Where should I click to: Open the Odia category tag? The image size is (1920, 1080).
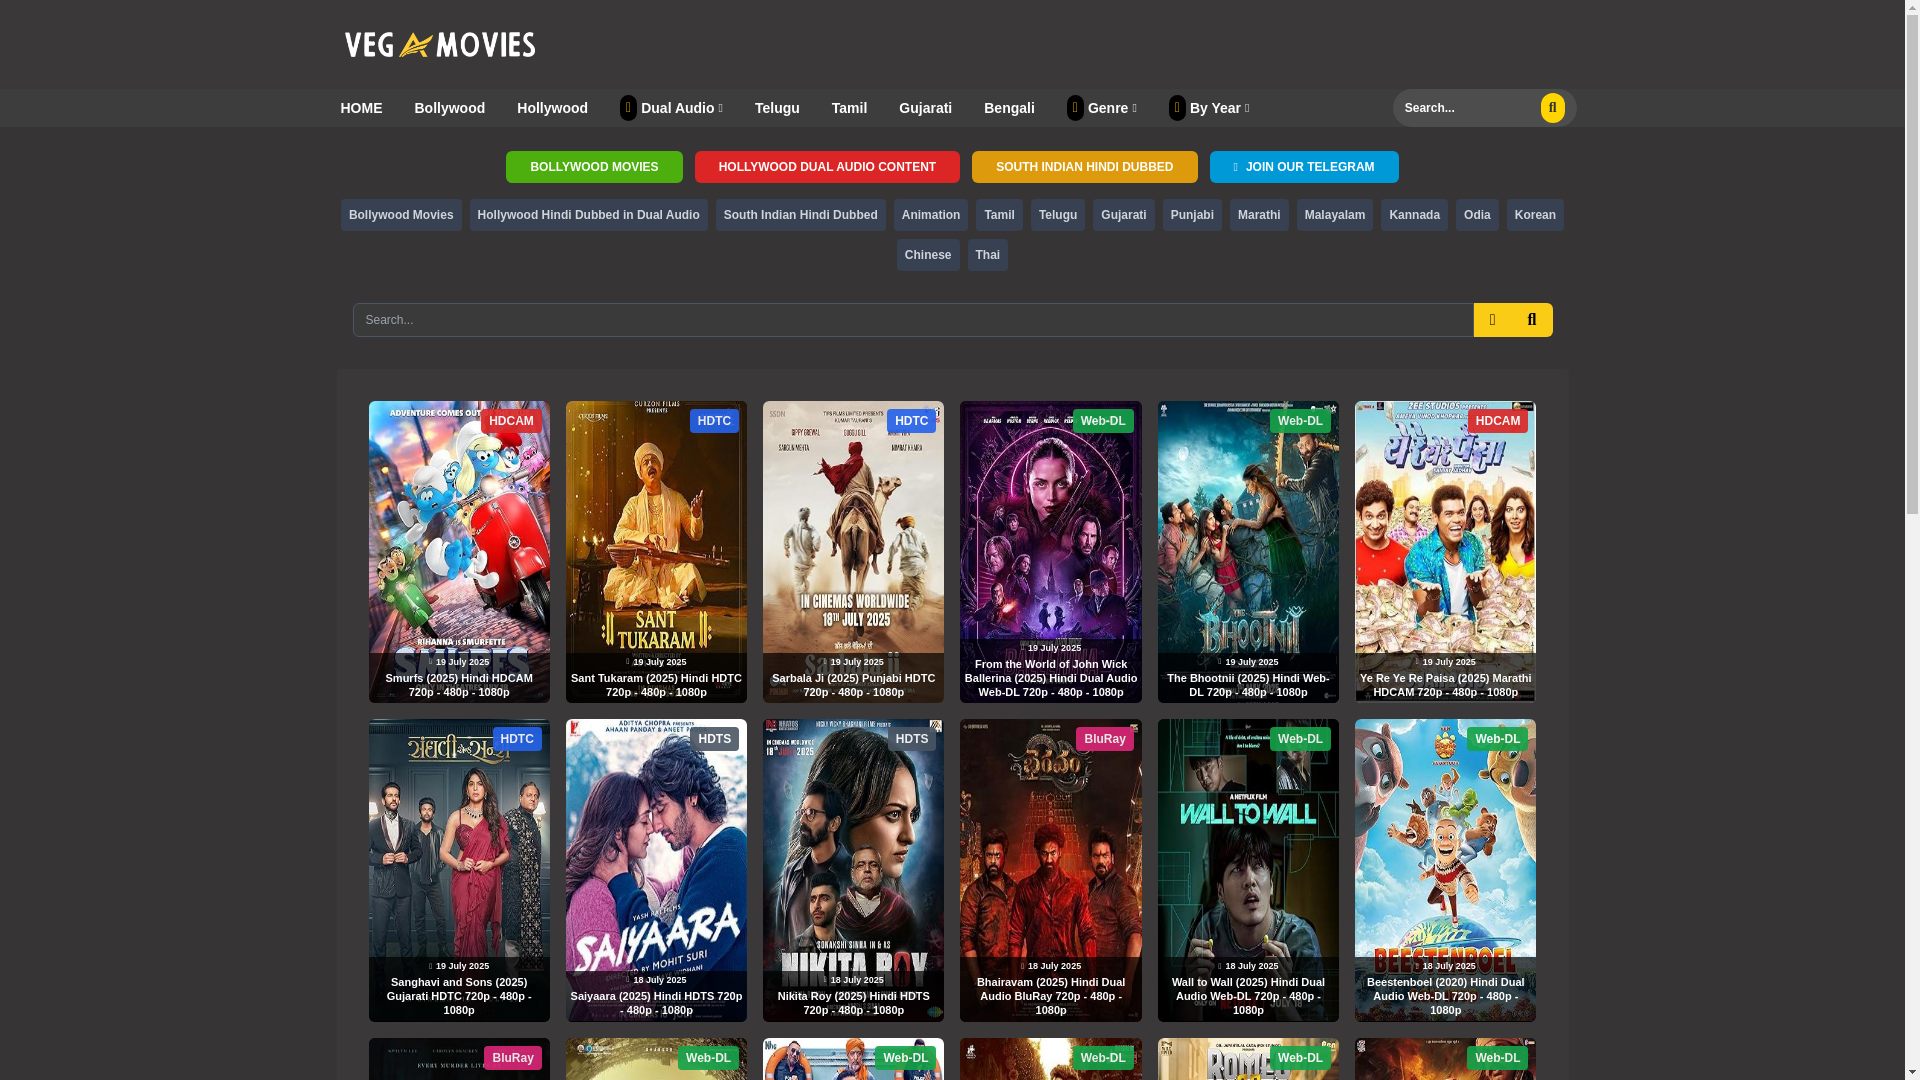point(1477,215)
